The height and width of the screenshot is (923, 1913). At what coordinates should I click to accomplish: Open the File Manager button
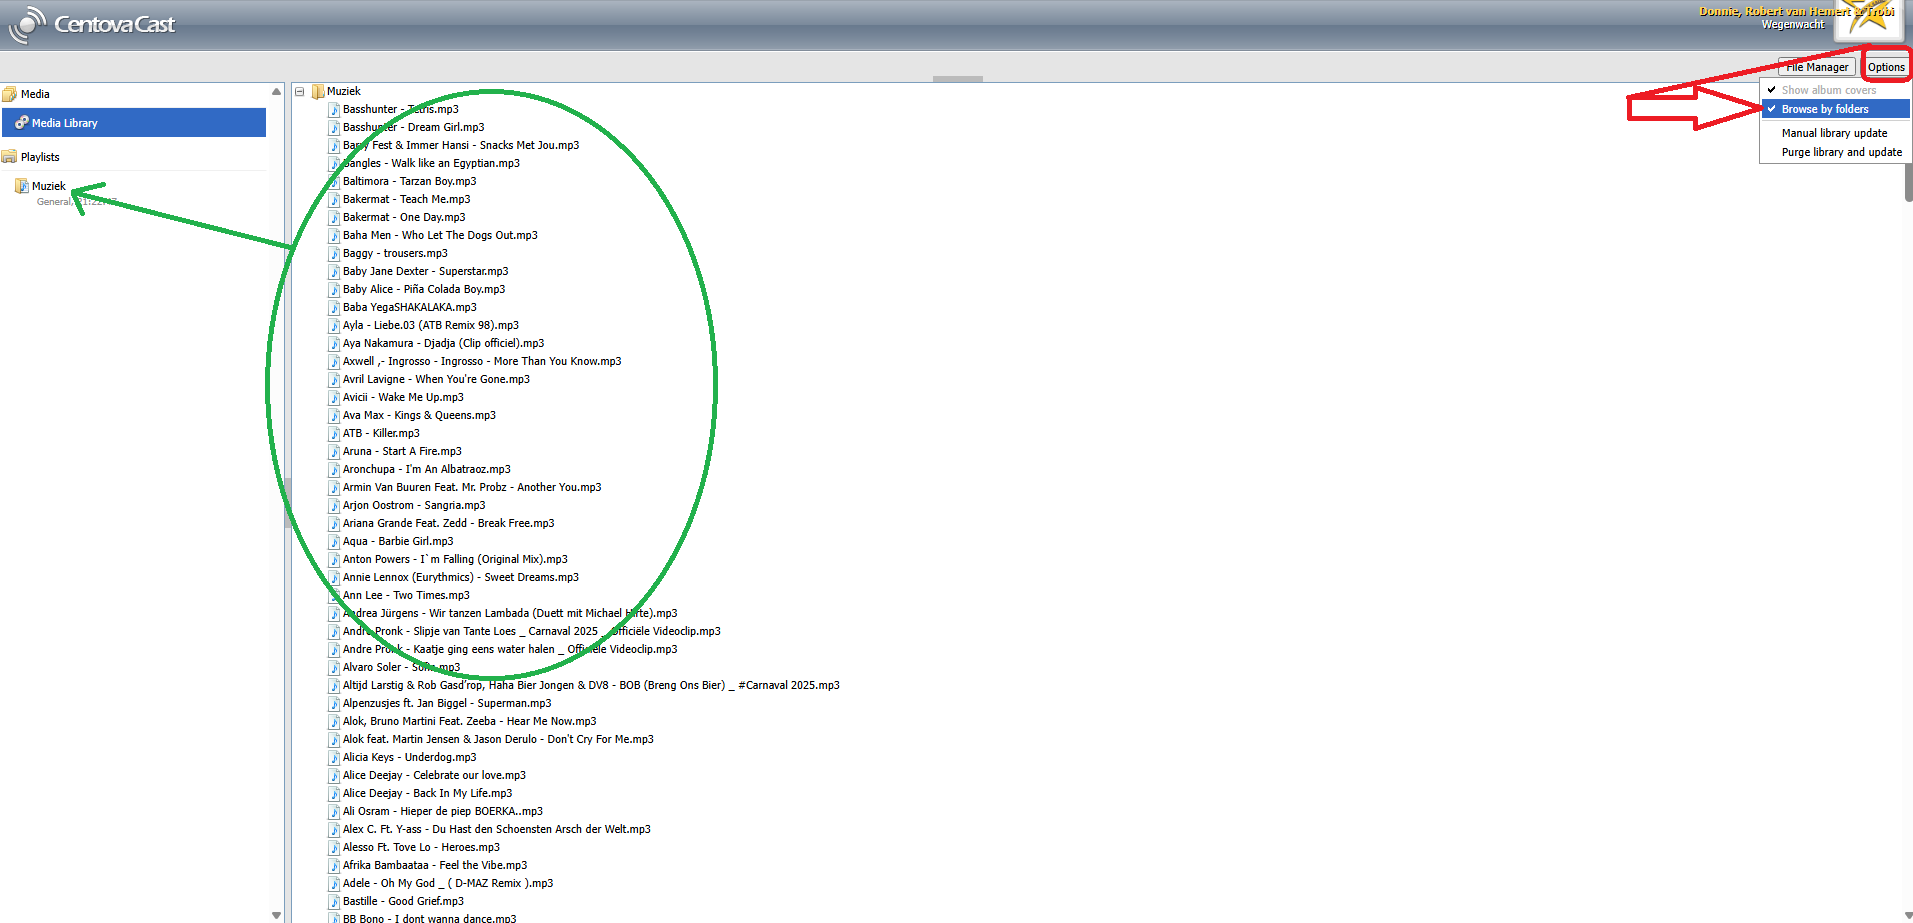click(1817, 67)
